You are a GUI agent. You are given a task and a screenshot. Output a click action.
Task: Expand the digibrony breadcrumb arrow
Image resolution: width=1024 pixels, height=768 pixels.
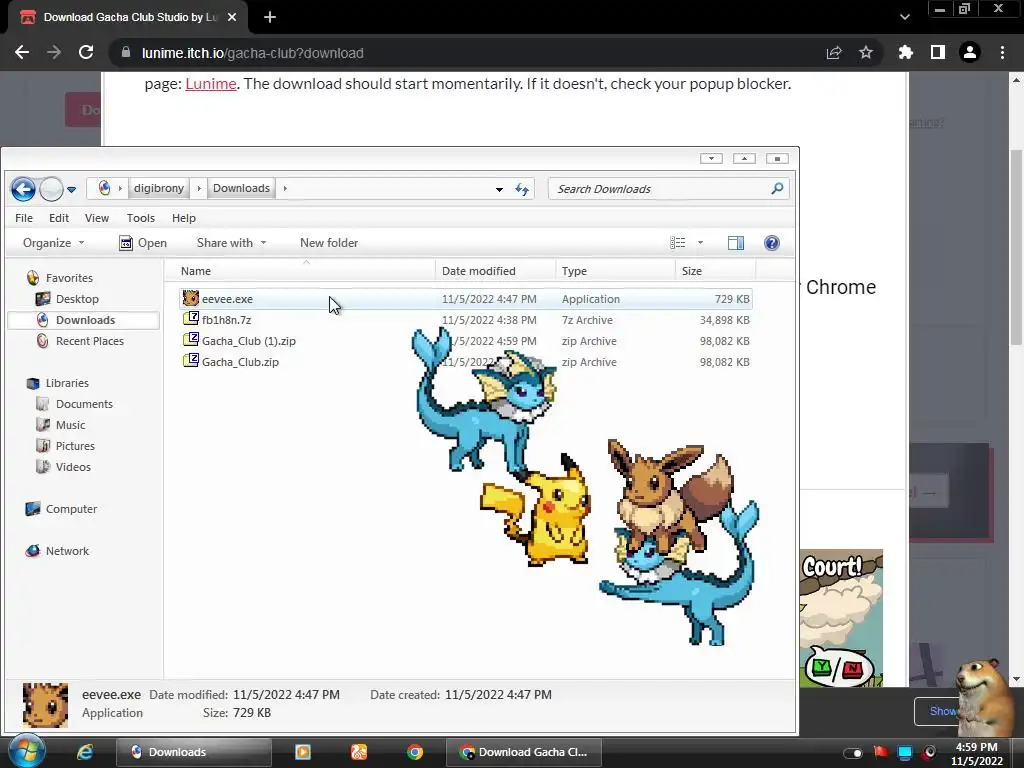click(x=199, y=188)
